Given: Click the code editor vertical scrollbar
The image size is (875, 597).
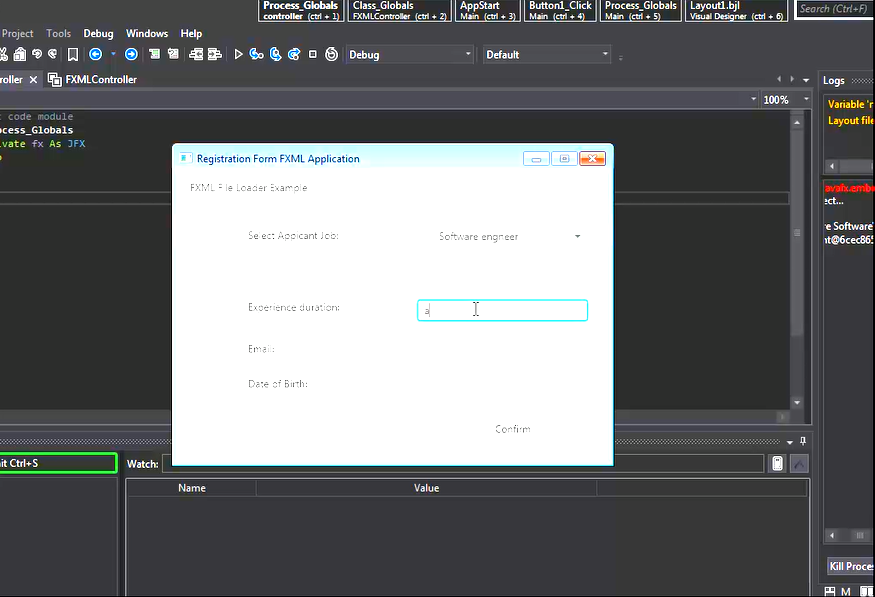Looking at the screenshot, I should [x=797, y=230].
